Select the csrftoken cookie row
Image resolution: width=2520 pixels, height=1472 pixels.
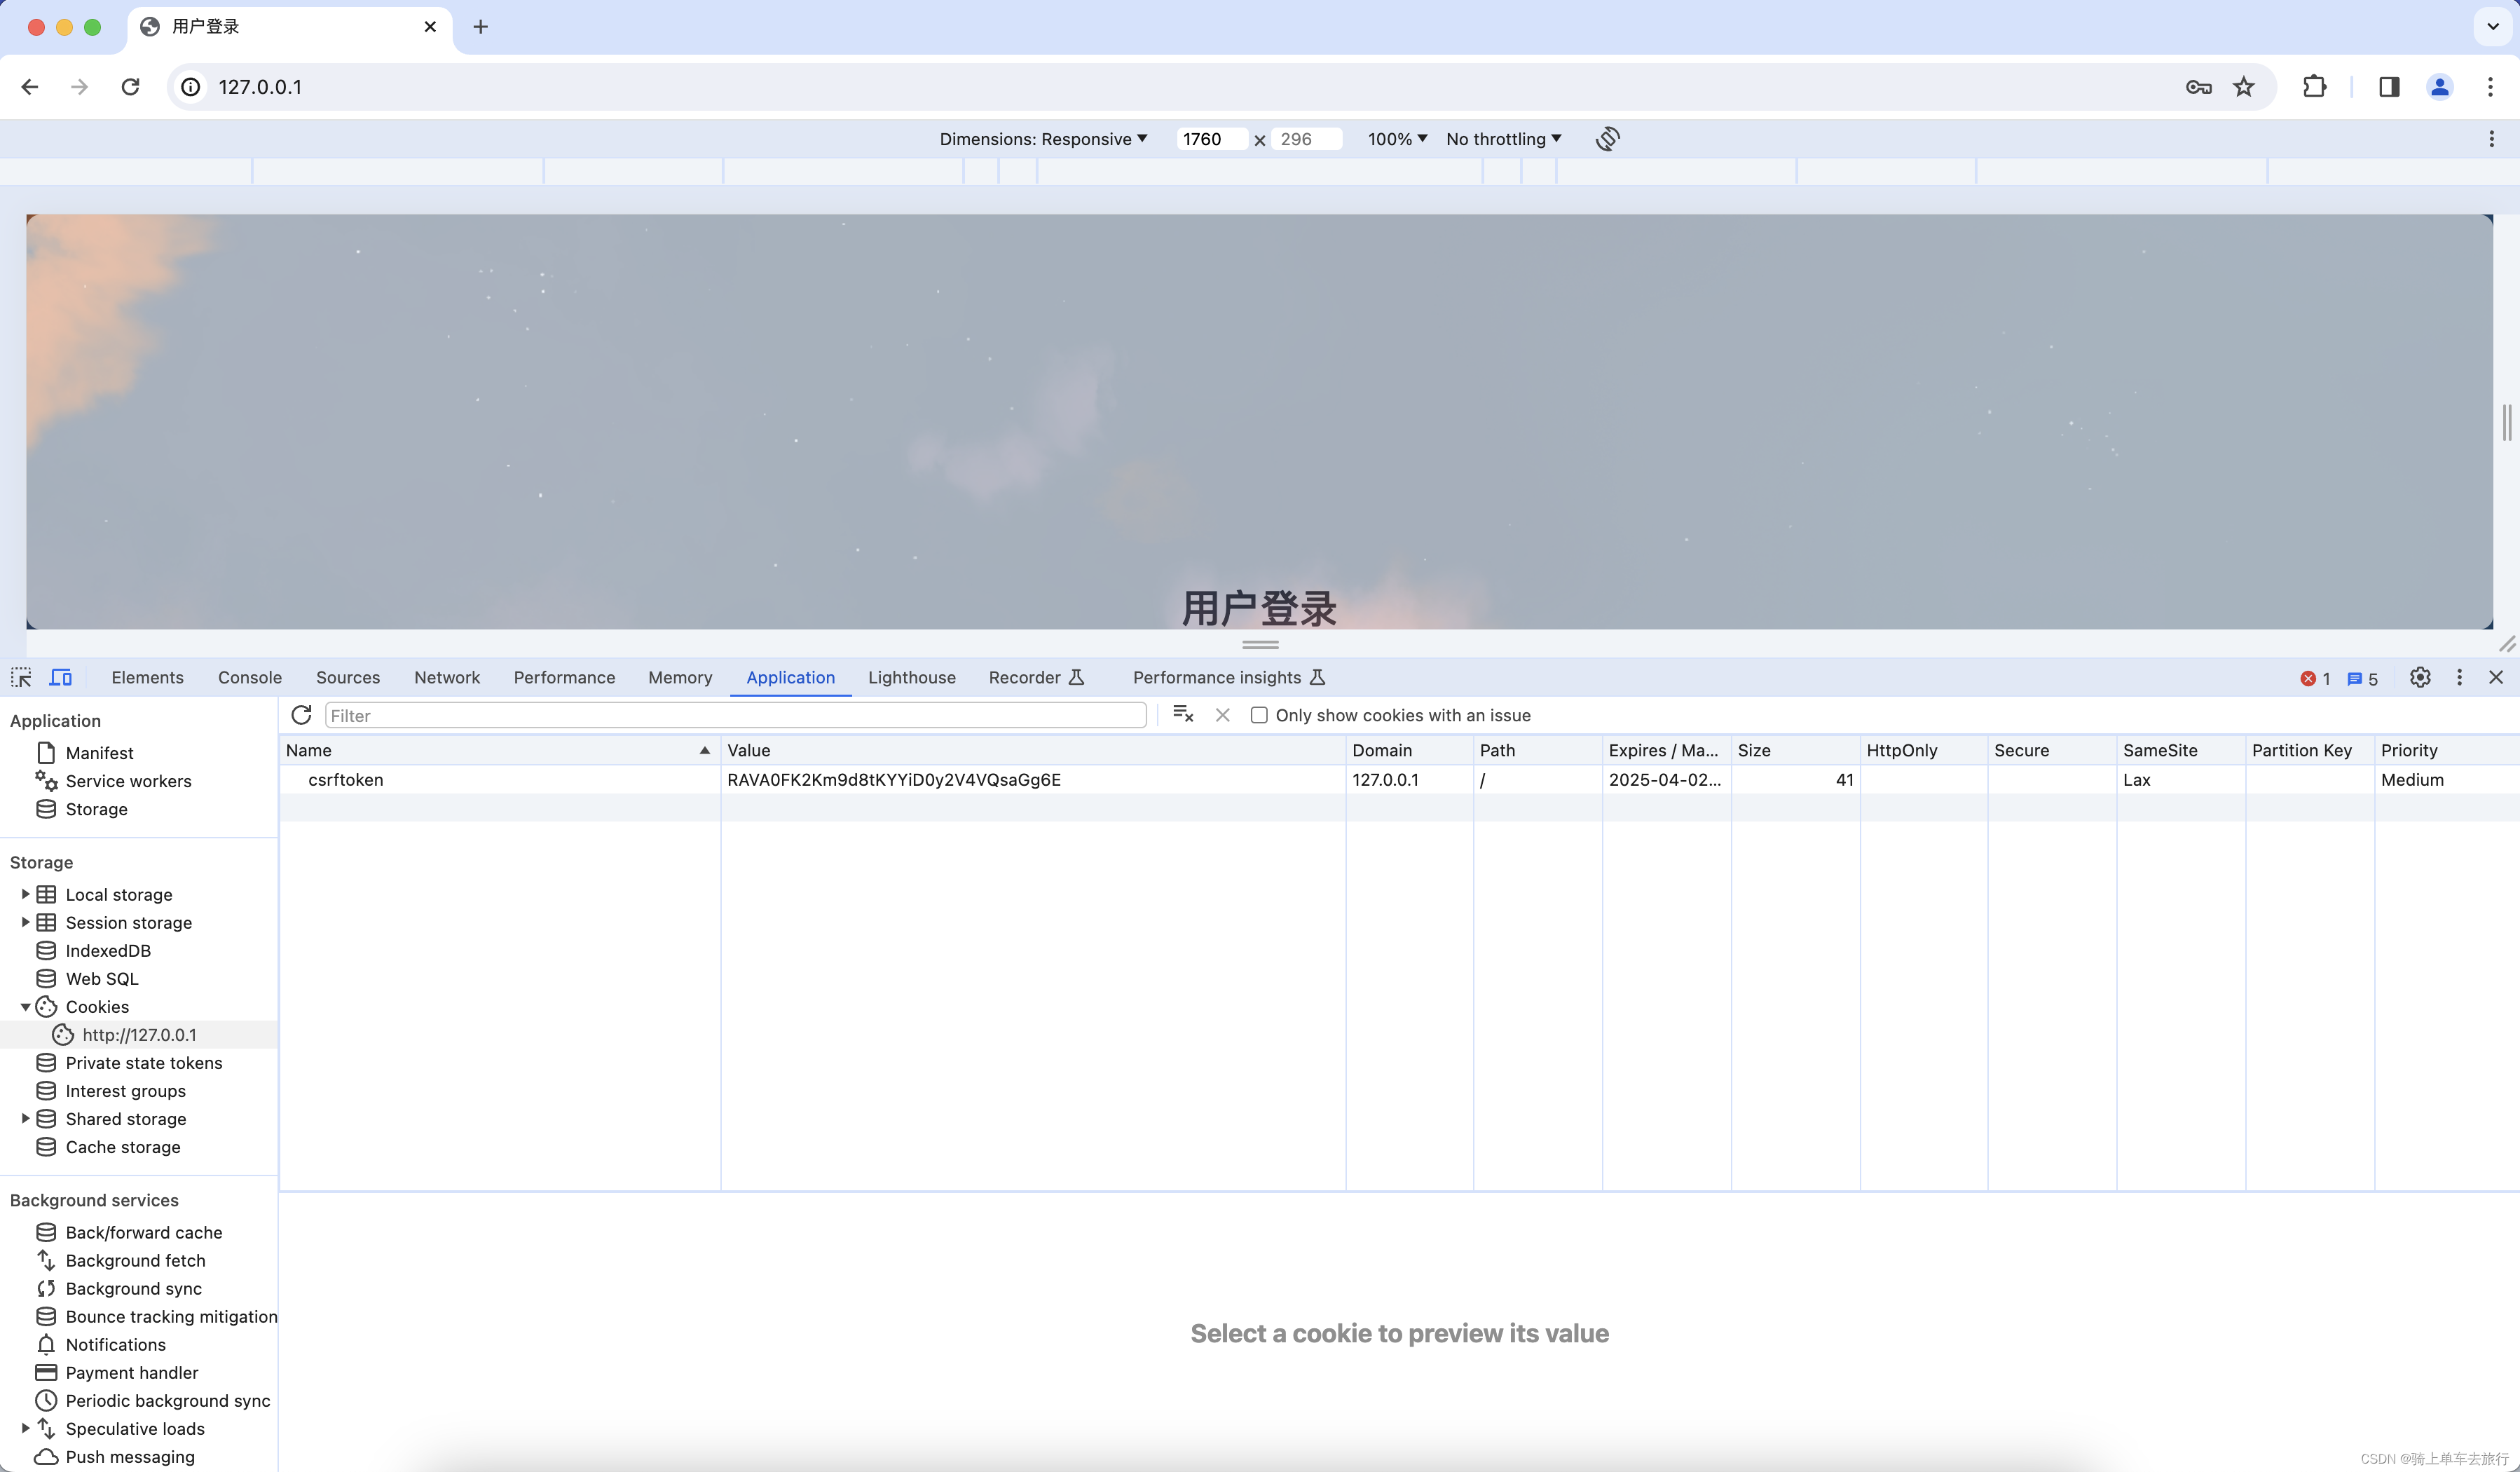(x=1399, y=779)
